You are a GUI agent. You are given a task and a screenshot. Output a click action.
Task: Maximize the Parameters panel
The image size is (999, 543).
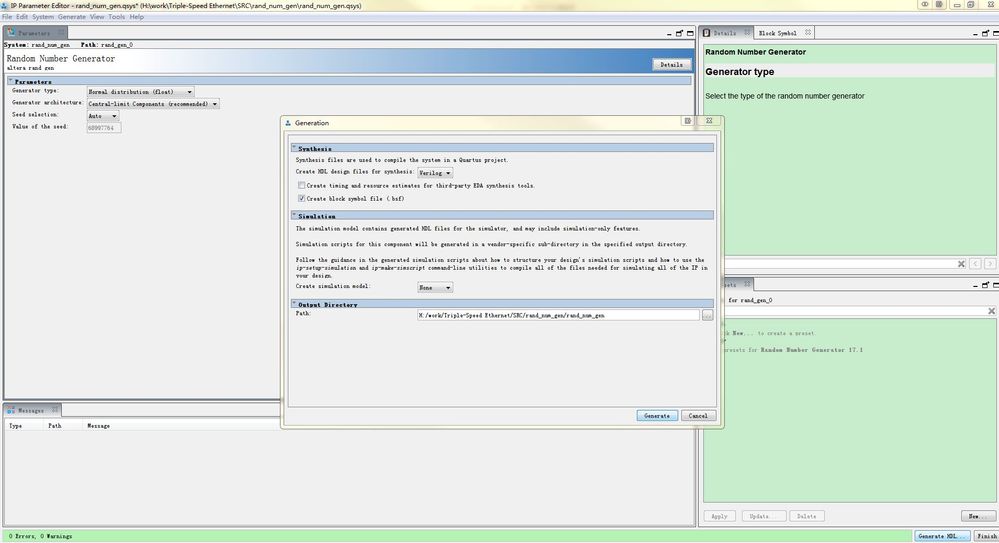690,34
